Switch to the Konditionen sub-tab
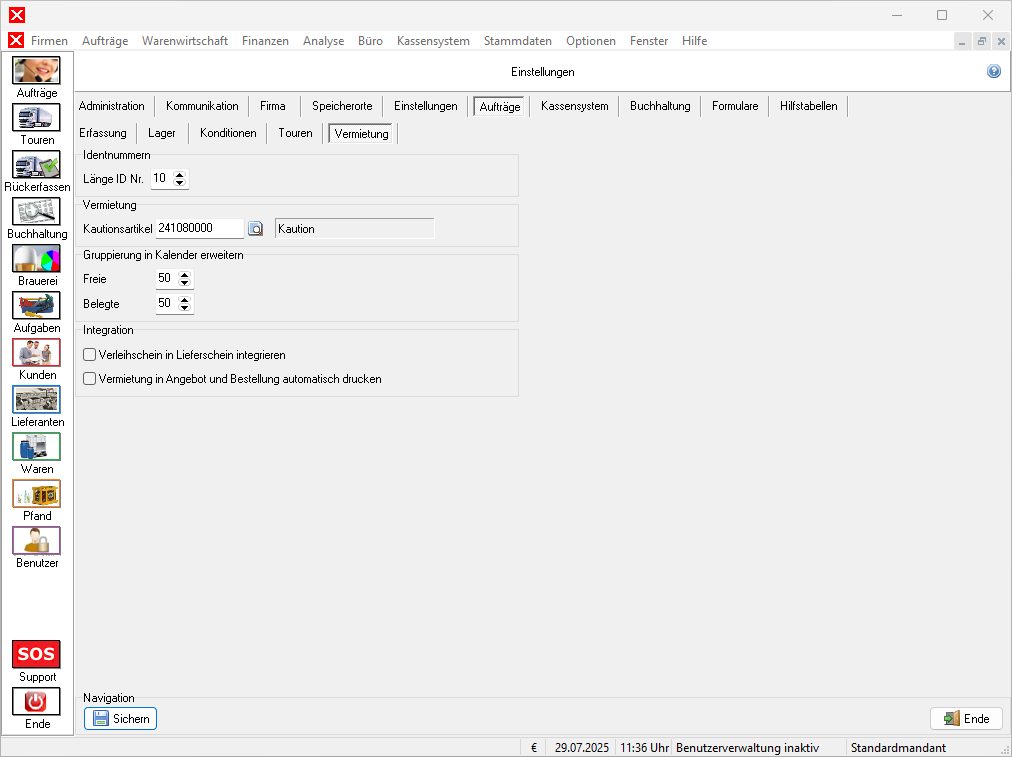 point(228,133)
